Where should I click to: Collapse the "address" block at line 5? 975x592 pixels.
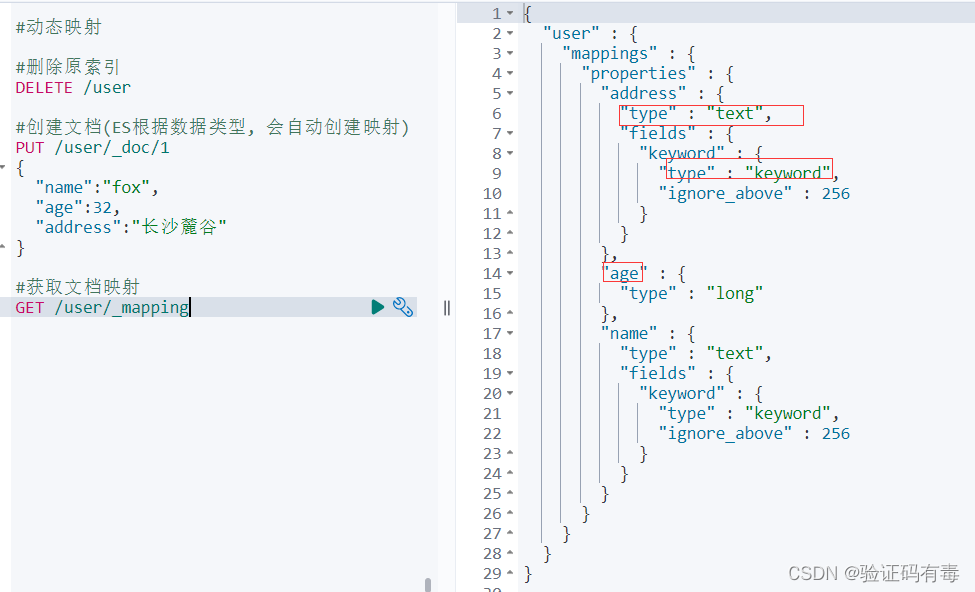pyautogui.click(x=510, y=93)
